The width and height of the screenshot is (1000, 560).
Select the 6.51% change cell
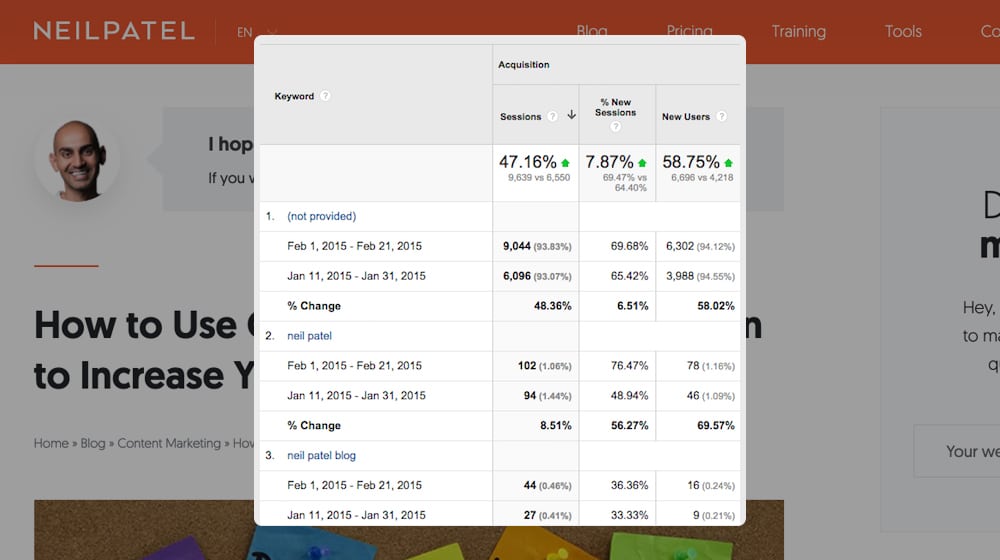(x=617, y=306)
